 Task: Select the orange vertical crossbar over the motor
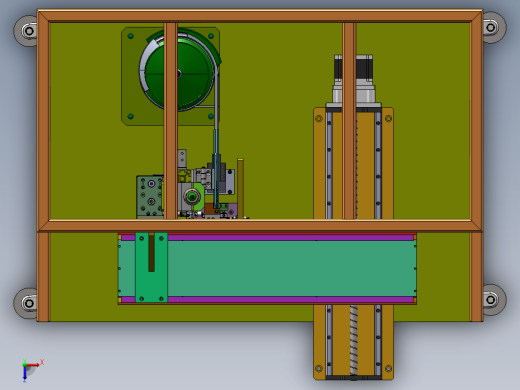pos(349,121)
